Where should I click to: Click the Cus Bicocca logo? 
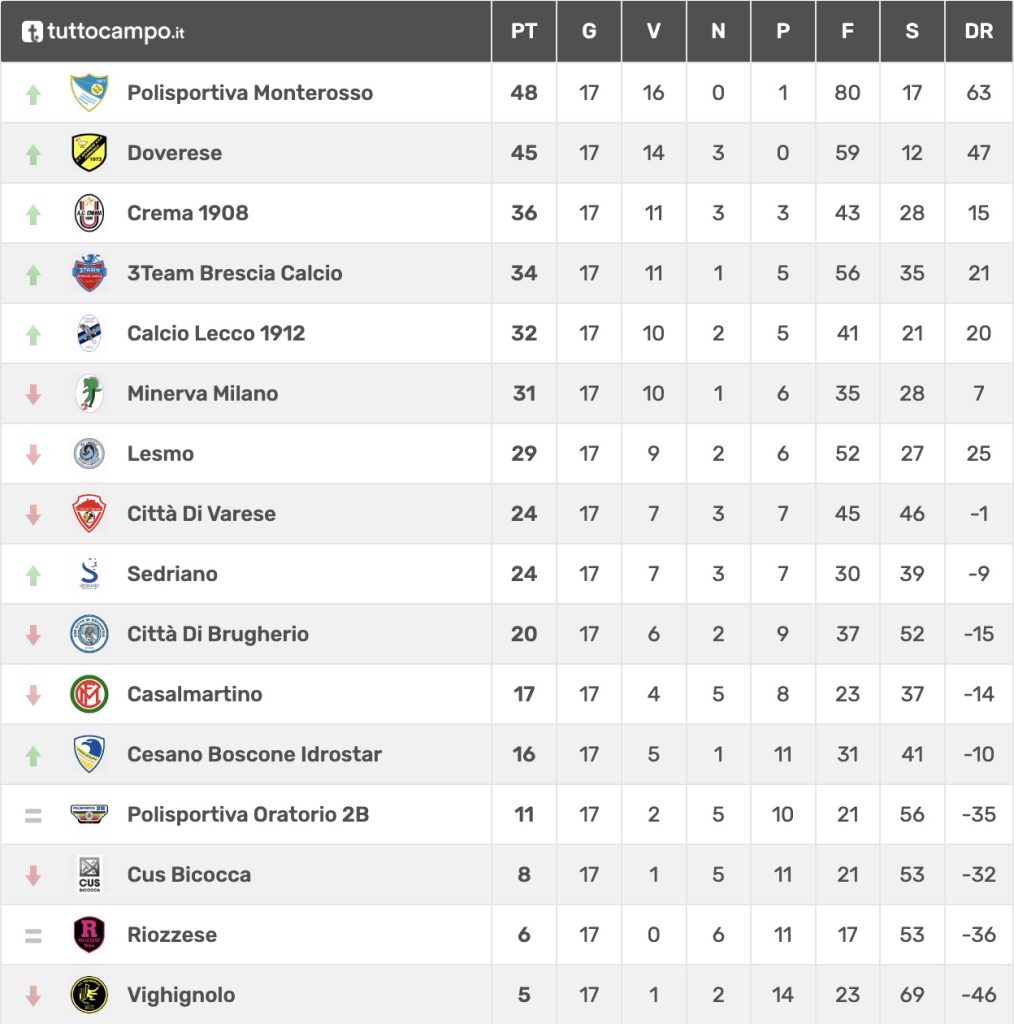(89, 874)
